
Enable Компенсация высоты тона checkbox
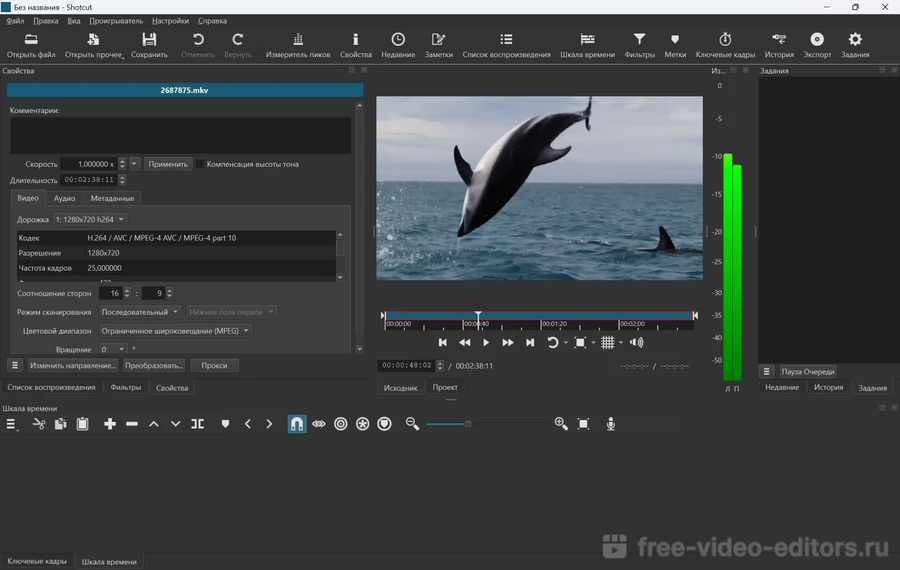click(200, 164)
